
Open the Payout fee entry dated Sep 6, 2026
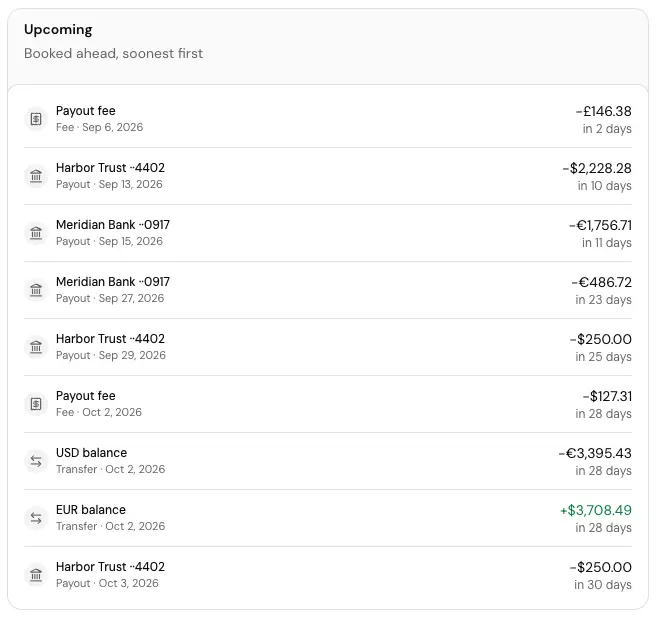tap(328, 119)
